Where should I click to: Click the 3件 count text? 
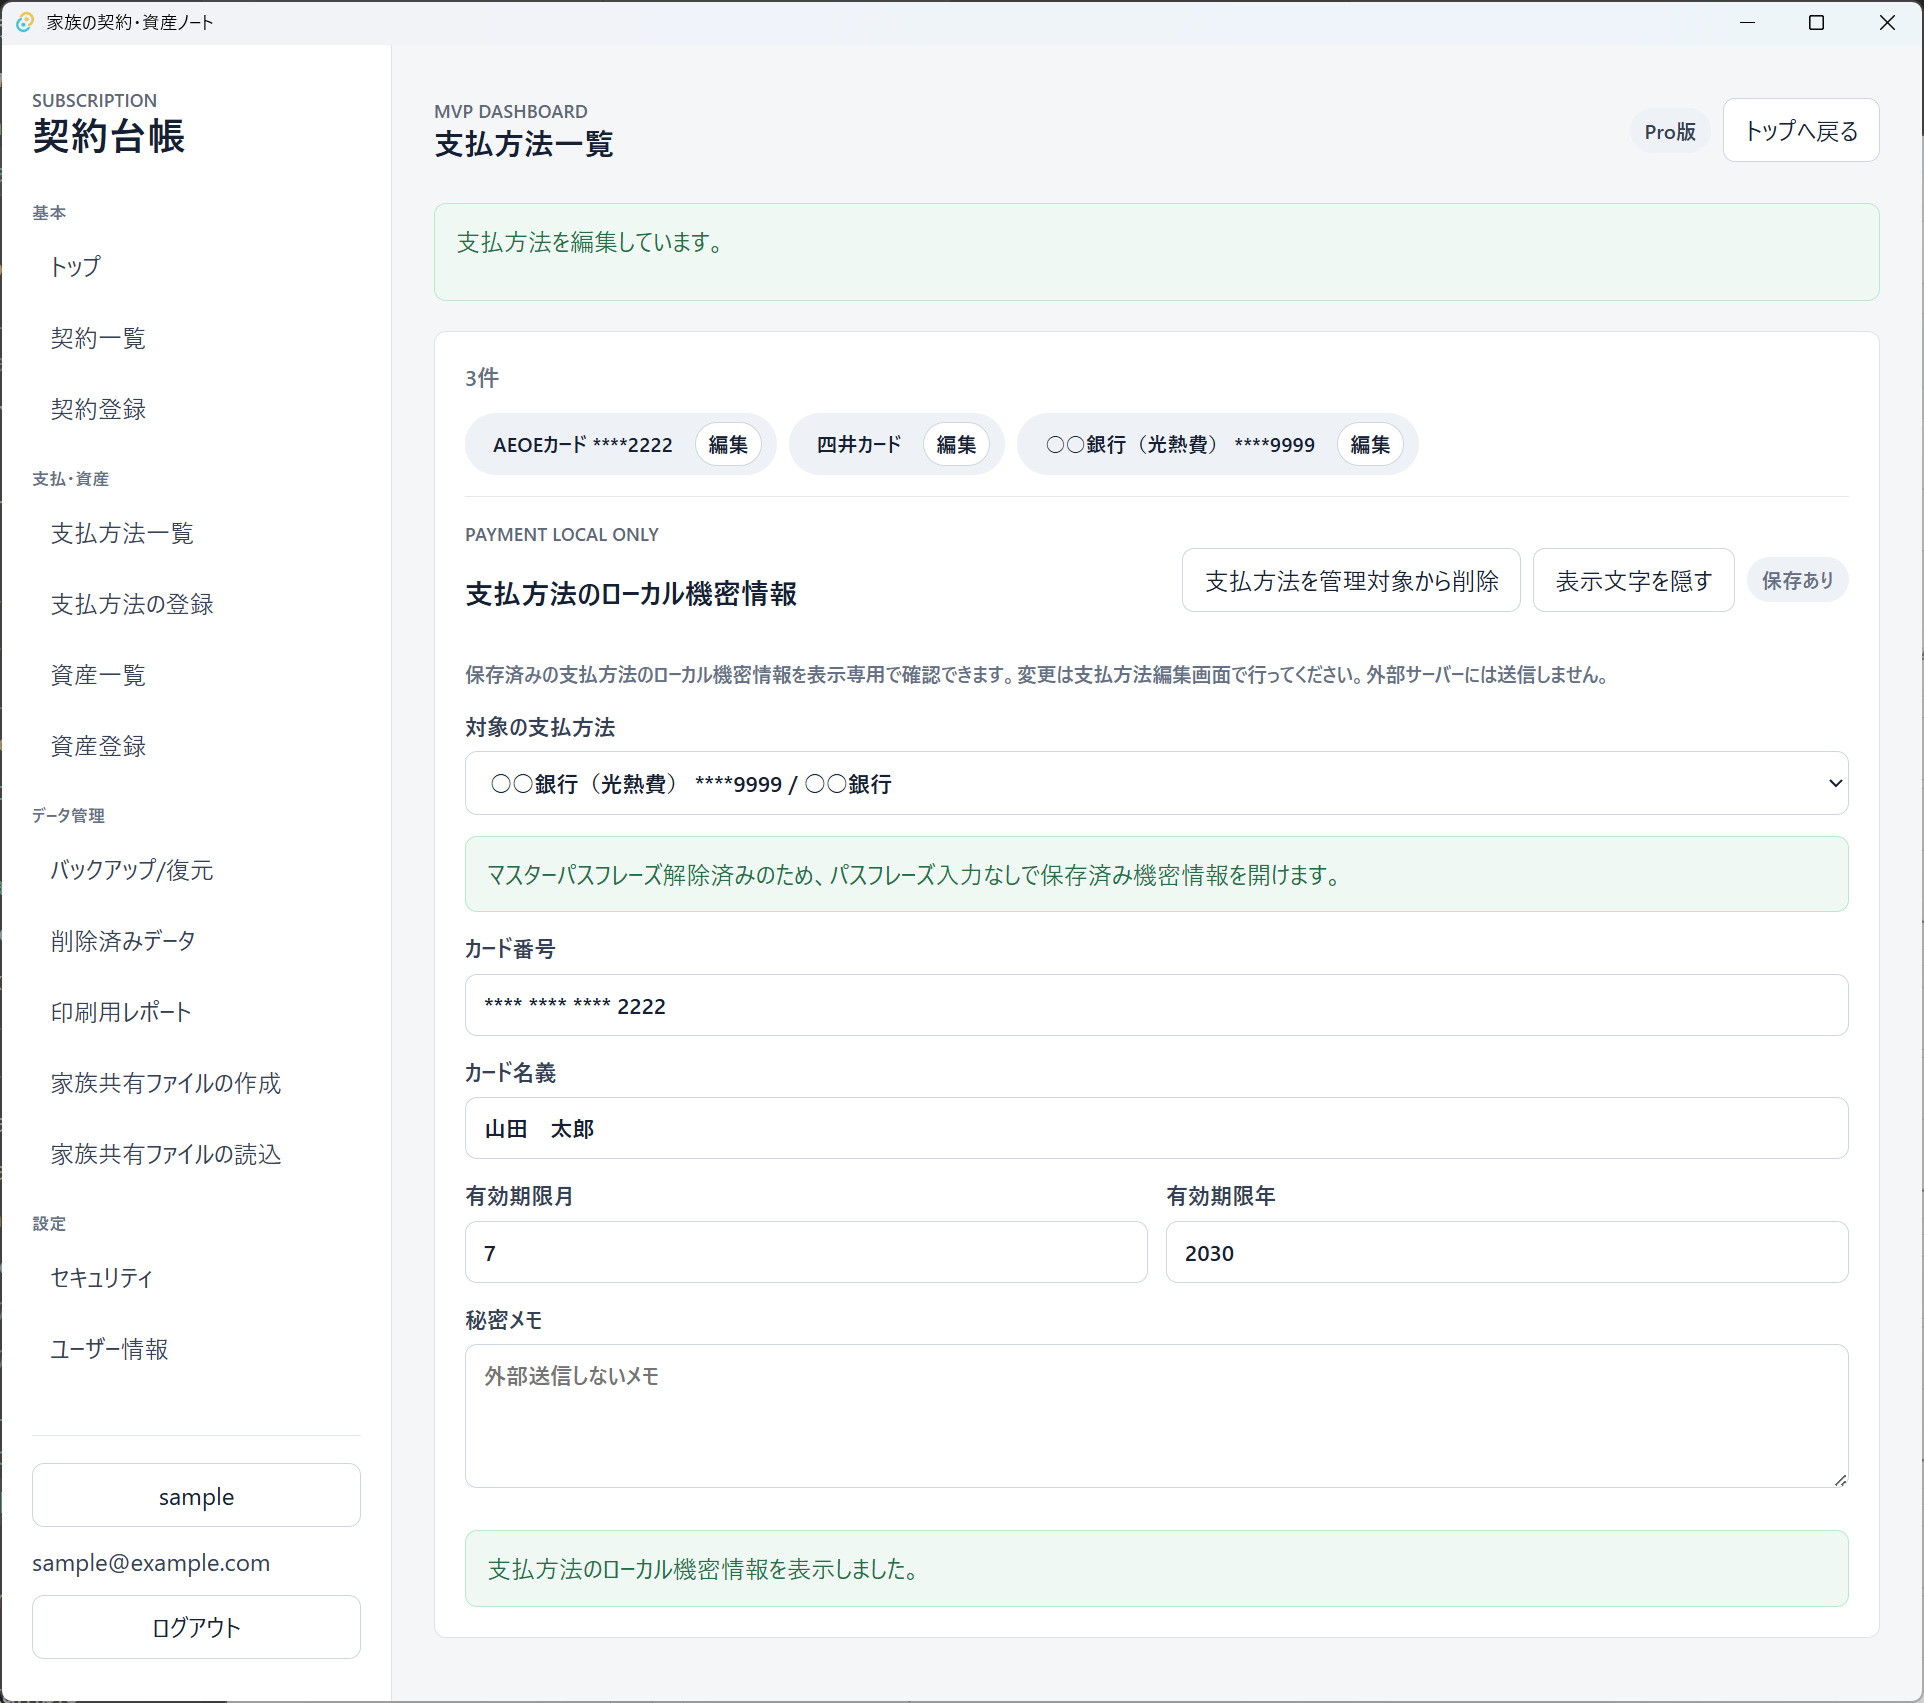pos(482,378)
